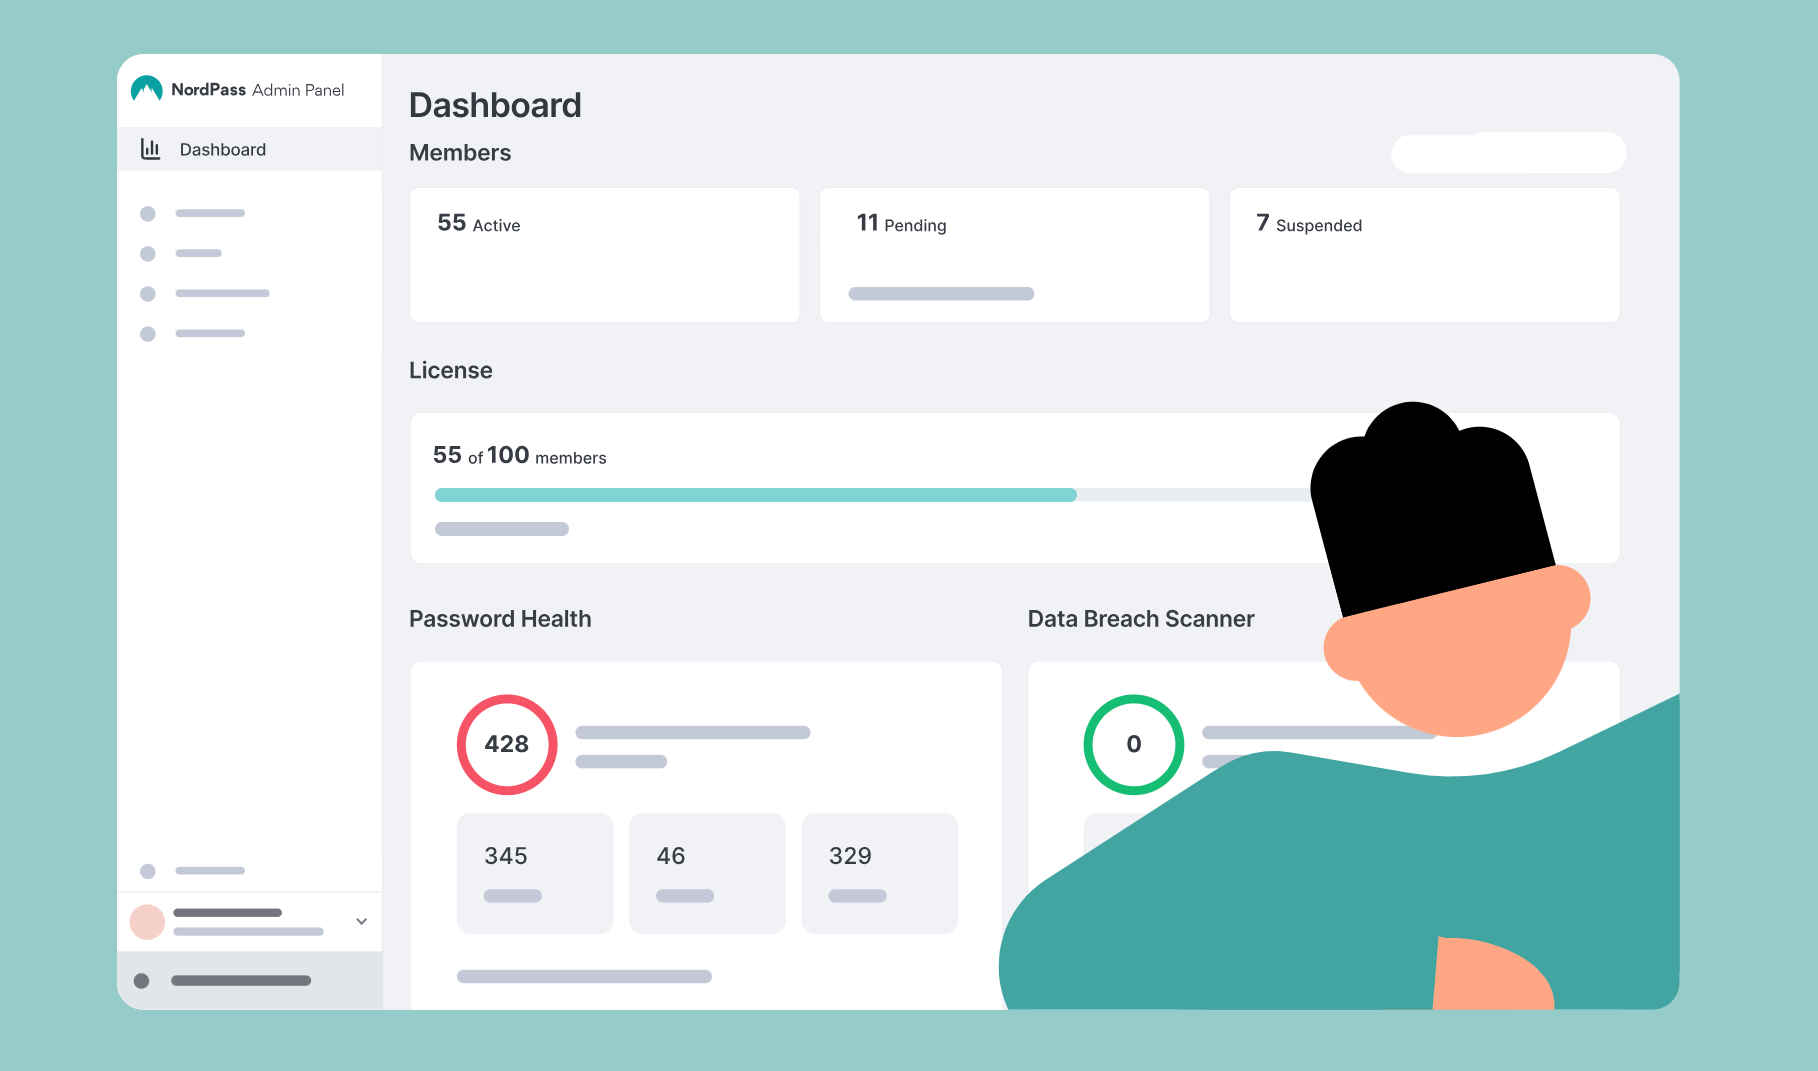The width and height of the screenshot is (1818, 1071).
Task: Click the placeholder link under Pending count
Action: click(941, 294)
